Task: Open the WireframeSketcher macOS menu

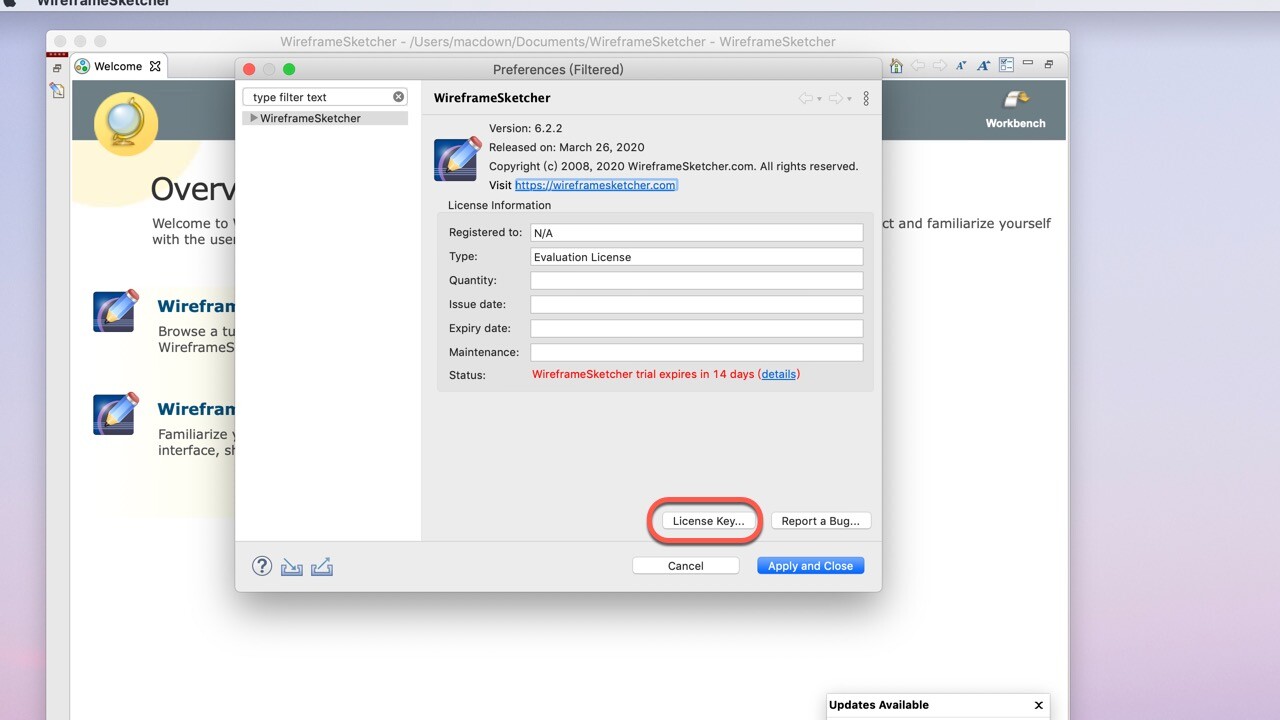Action: [104, 3]
